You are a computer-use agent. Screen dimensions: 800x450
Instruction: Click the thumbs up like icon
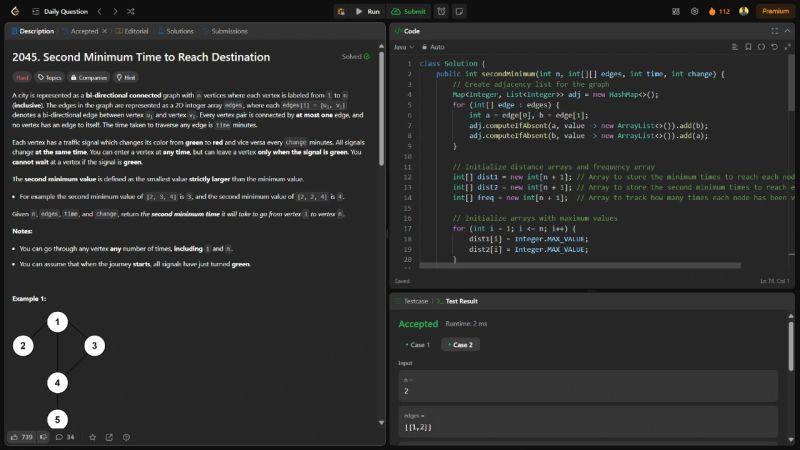coord(14,437)
